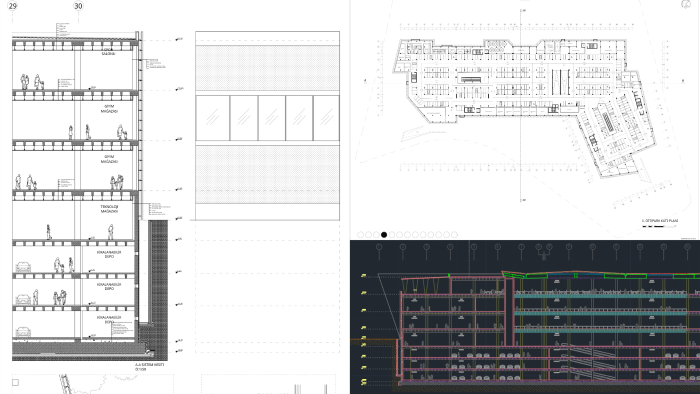
Task: Open the parking floor plan image
Action: tap(525, 120)
